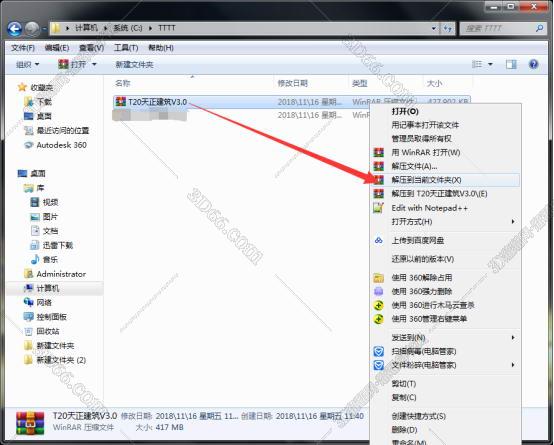Select 系统 (C:) in address breadcrumb
Viewport: 554px width, 445px height.
[x=128, y=28]
